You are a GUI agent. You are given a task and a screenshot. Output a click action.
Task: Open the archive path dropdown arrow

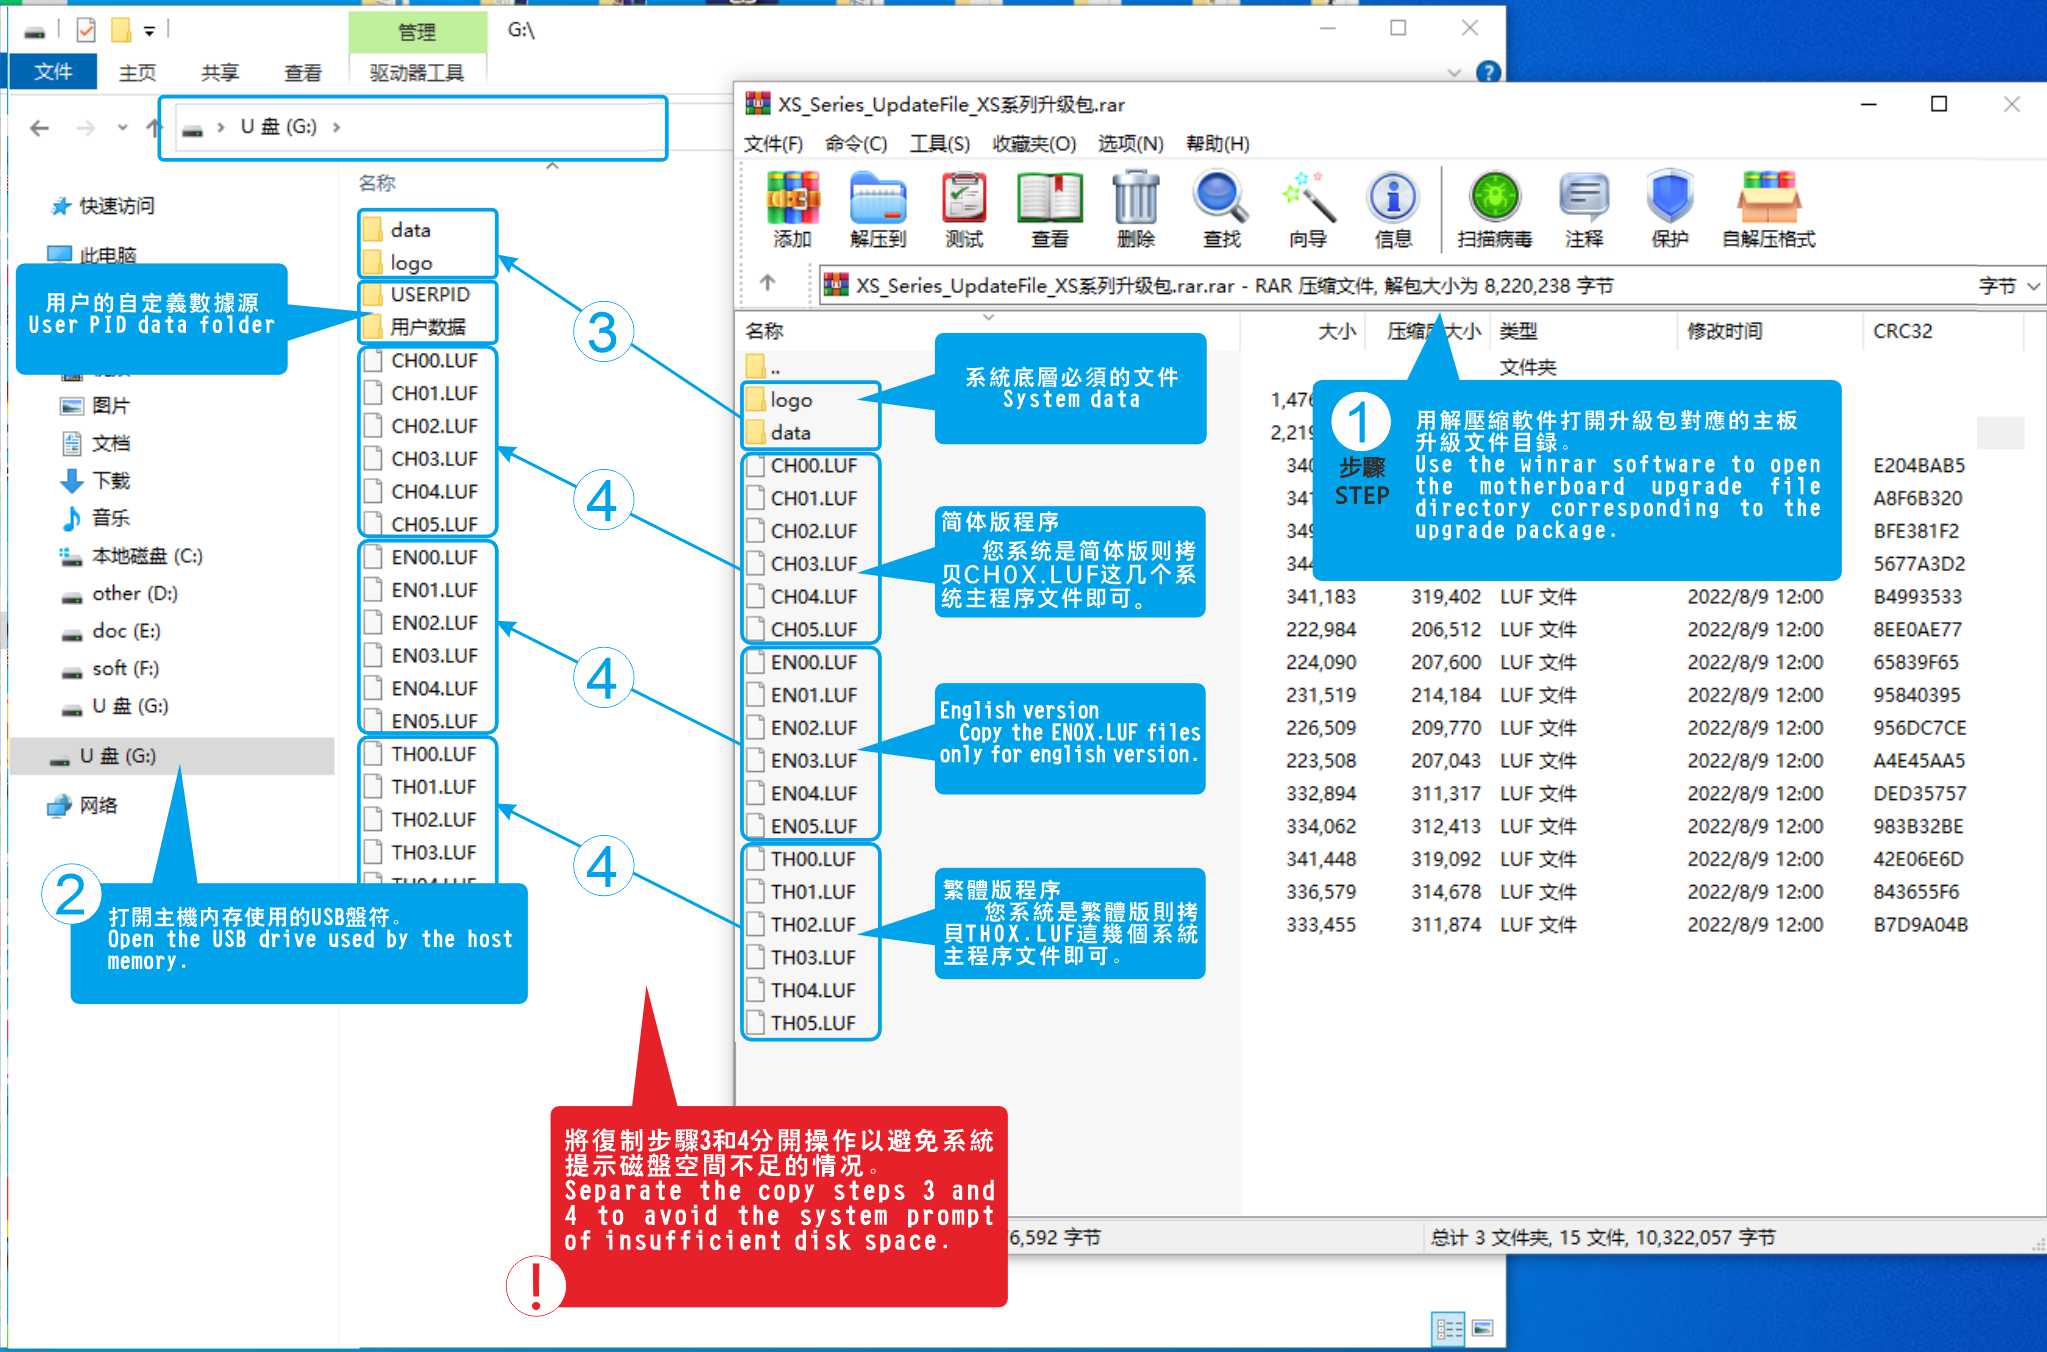click(2033, 286)
